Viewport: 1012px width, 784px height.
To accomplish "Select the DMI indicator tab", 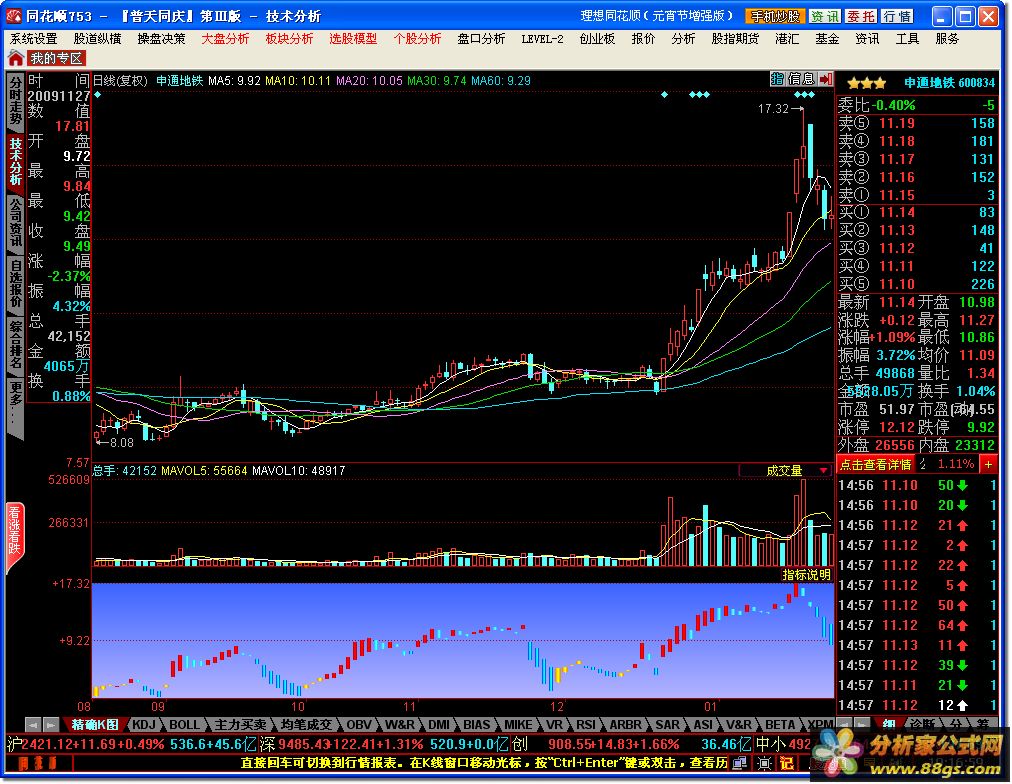I will click(439, 725).
